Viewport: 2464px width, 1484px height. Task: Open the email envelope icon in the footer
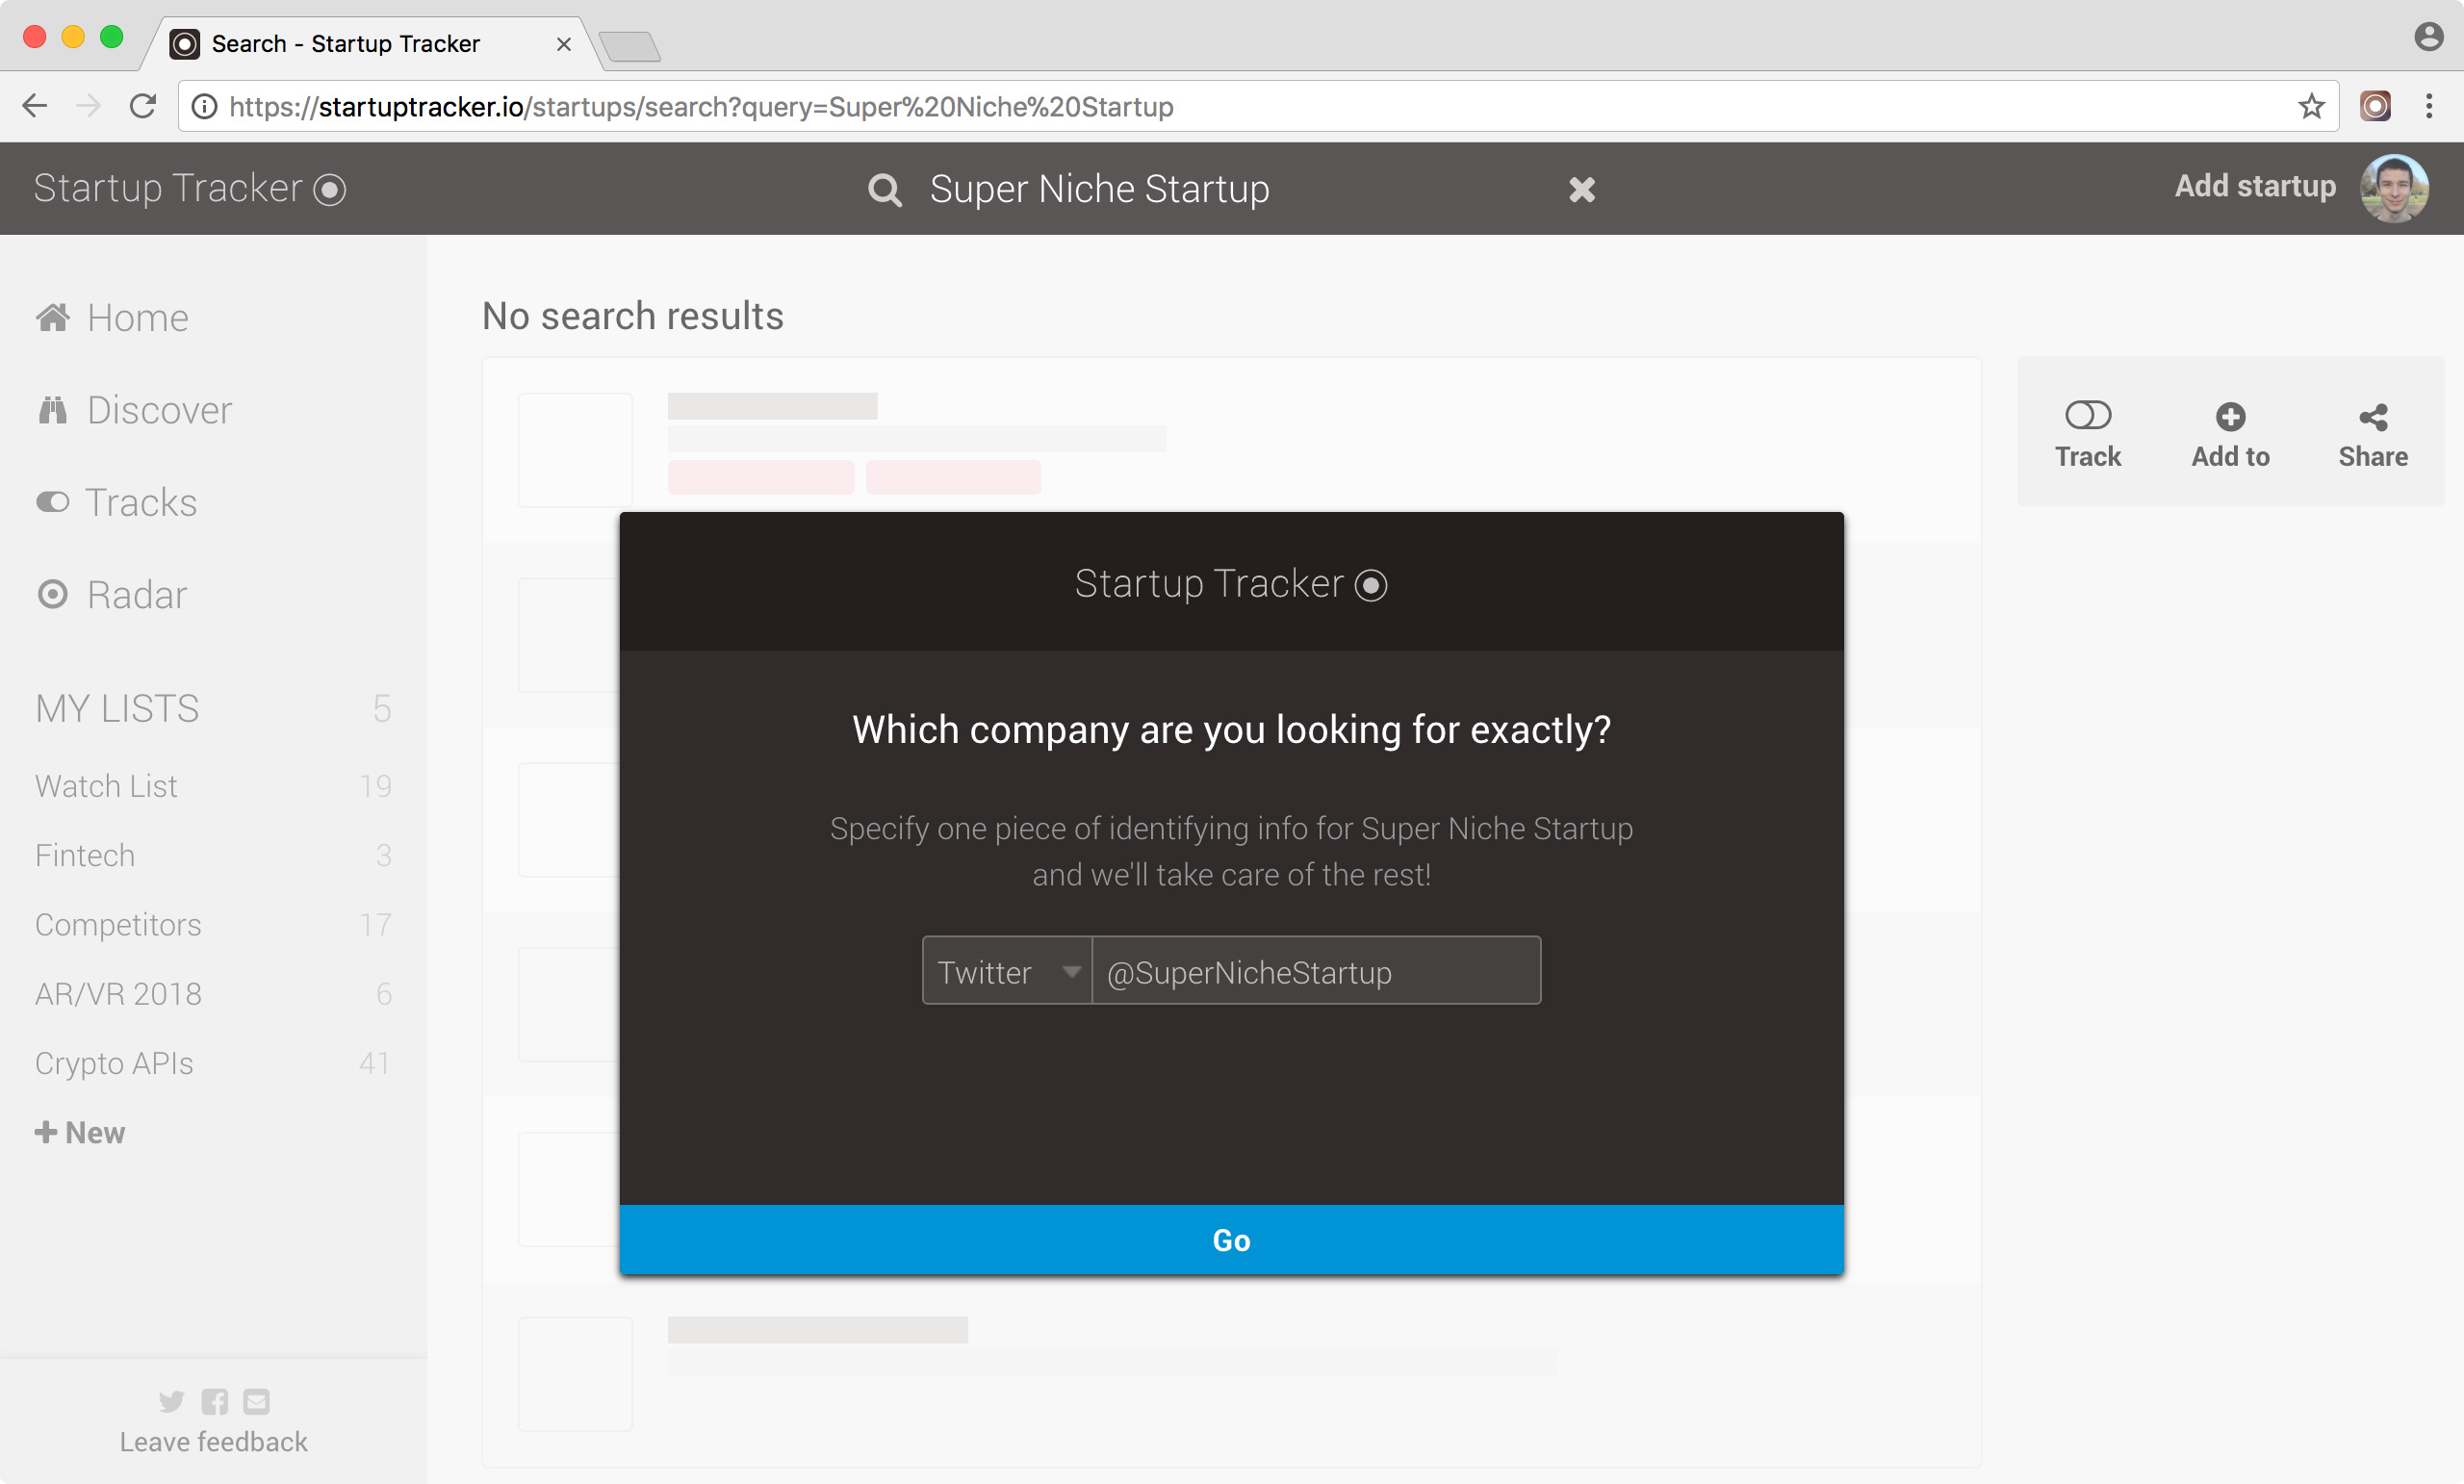(257, 1401)
